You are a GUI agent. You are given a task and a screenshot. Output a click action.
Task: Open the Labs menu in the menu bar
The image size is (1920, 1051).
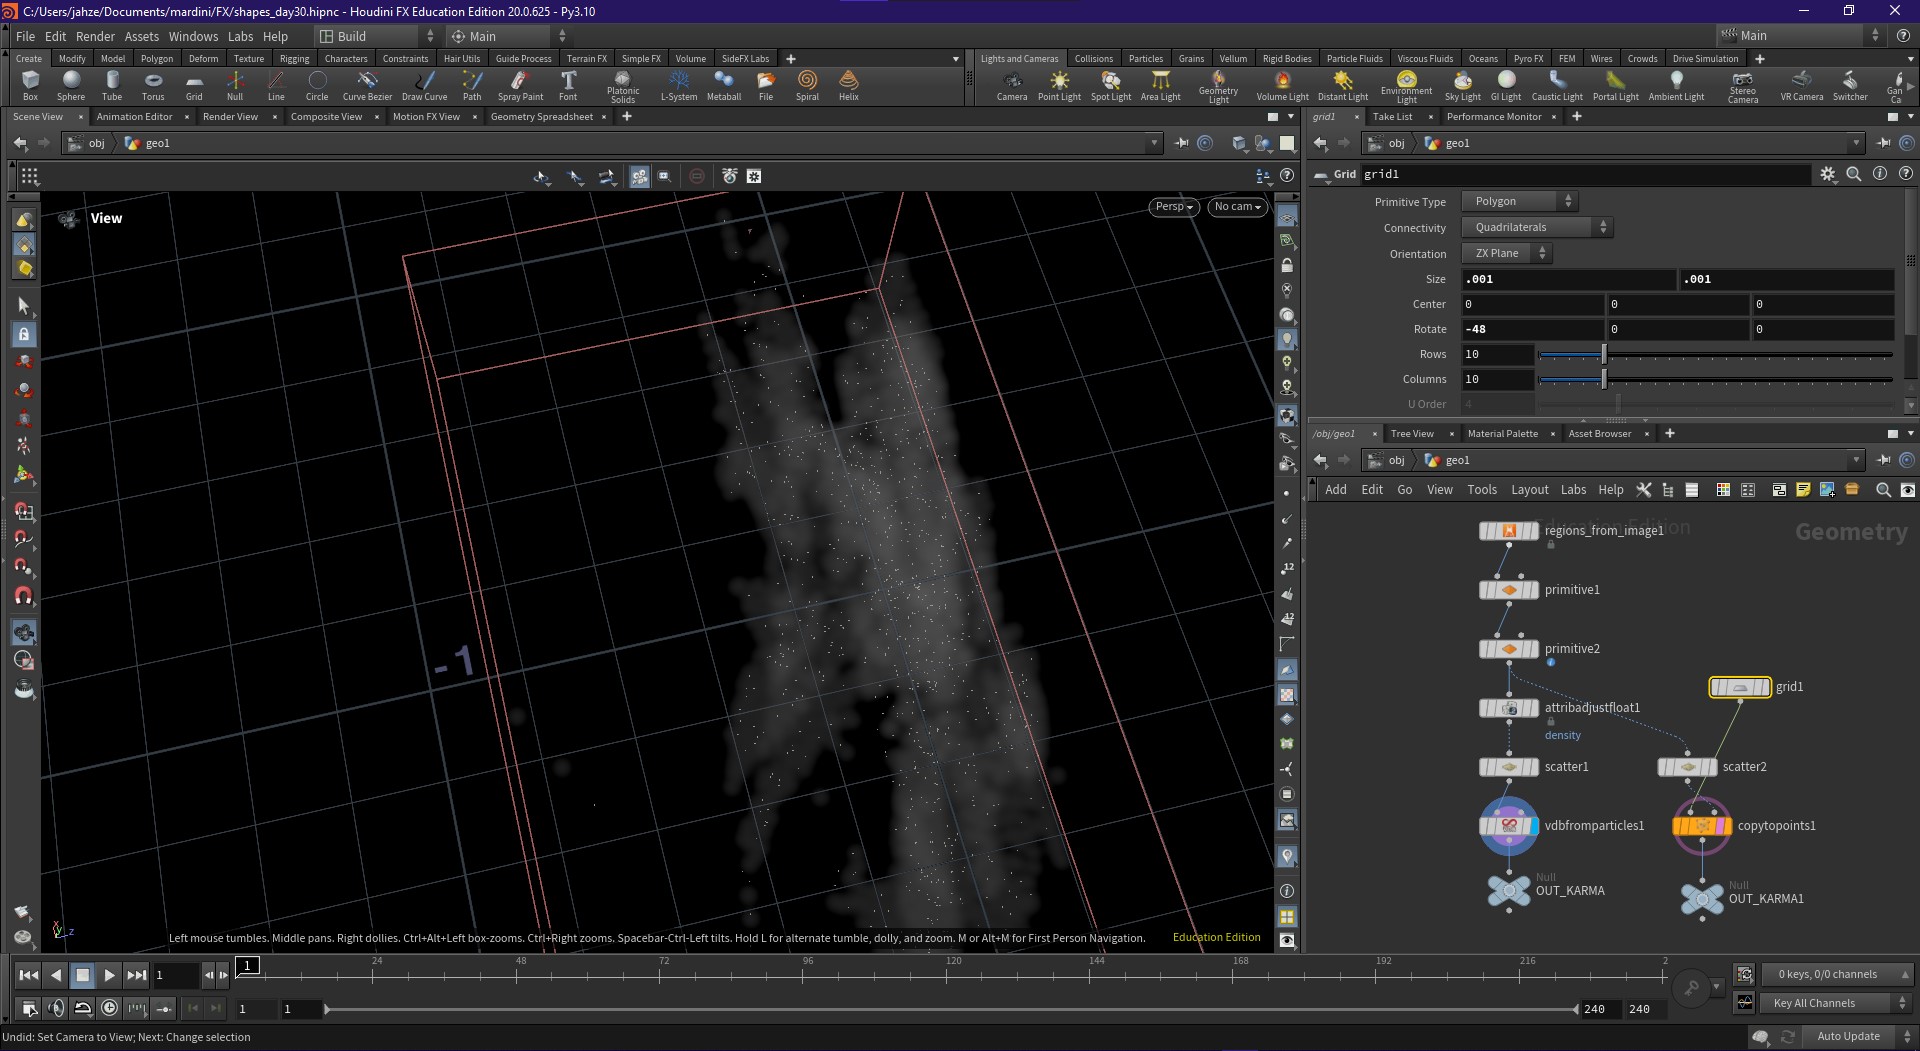point(240,36)
